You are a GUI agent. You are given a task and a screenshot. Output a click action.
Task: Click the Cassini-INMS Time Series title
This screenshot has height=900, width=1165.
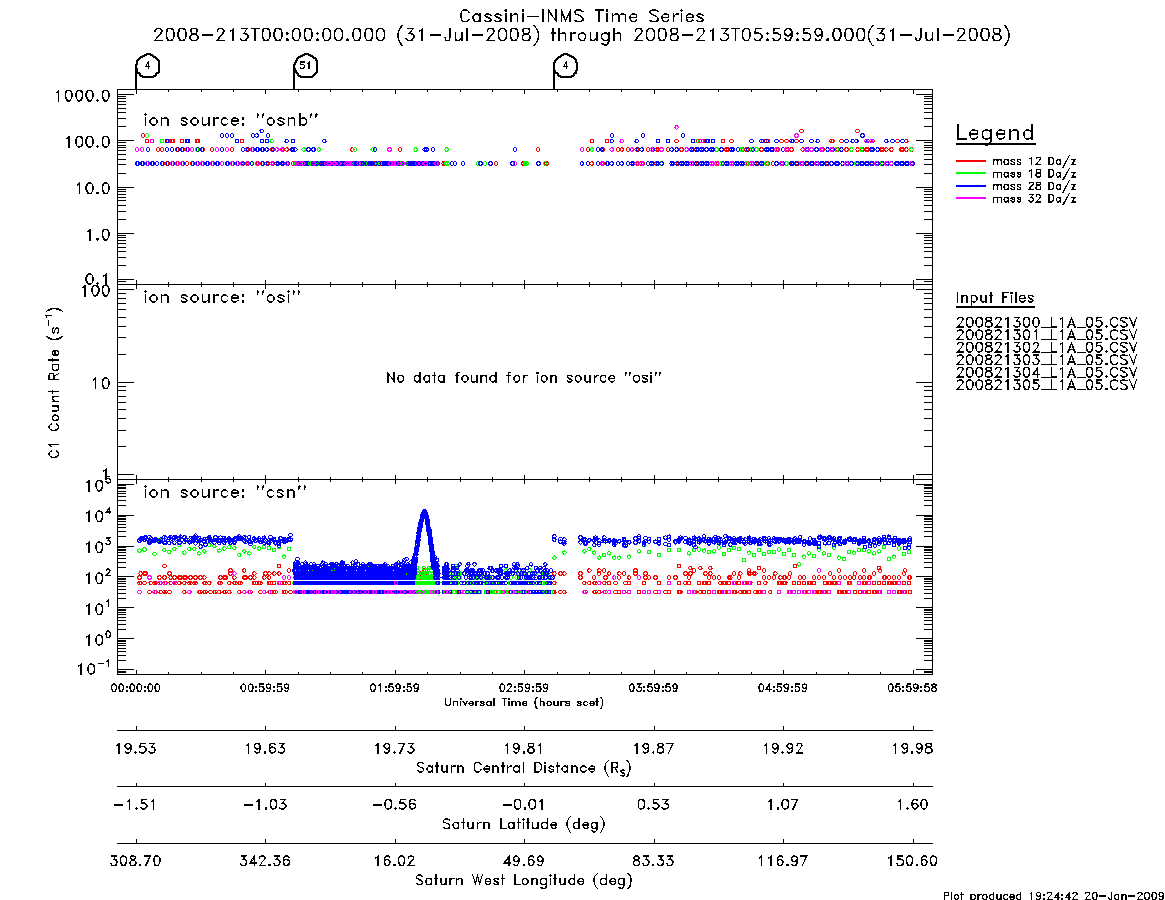point(582,16)
